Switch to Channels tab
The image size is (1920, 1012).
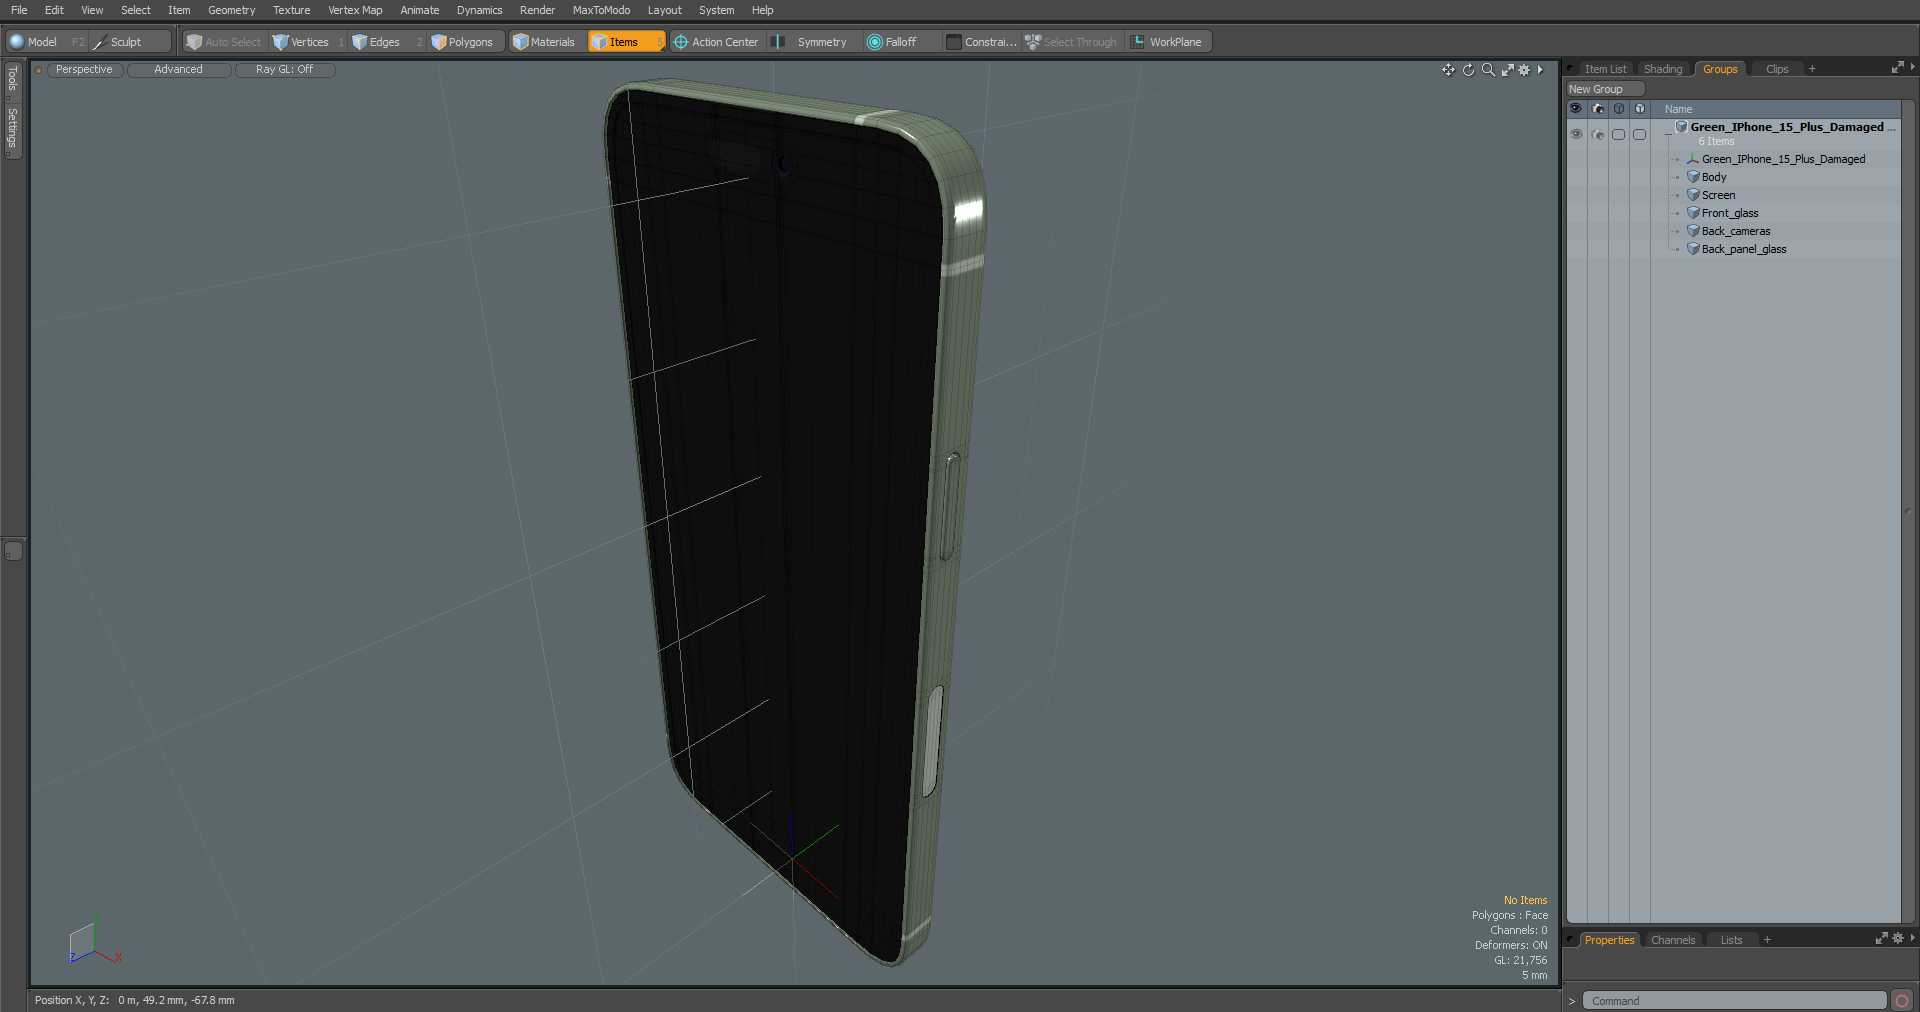pos(1673,940)
